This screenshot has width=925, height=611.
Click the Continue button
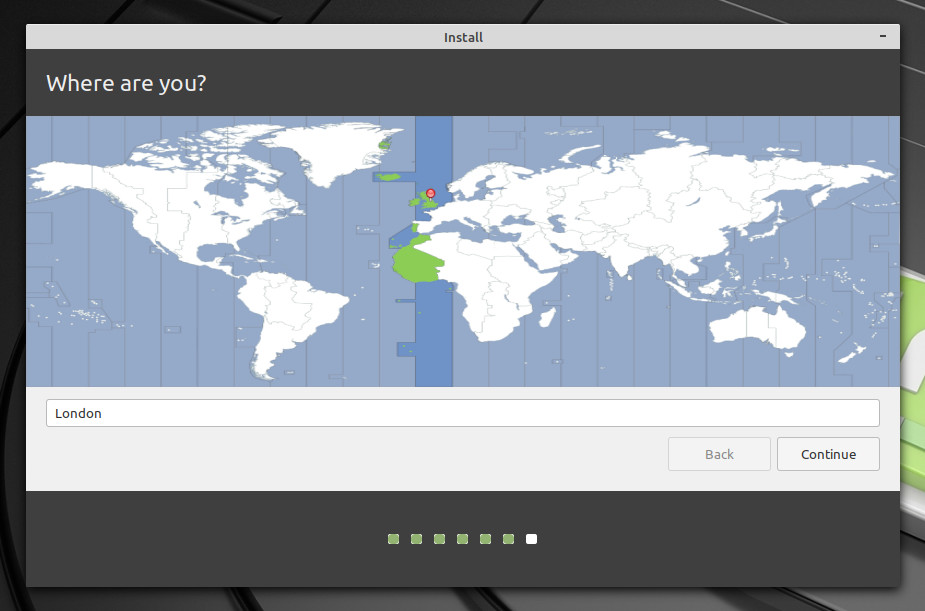pyautogui.click(x=828, y=454)
